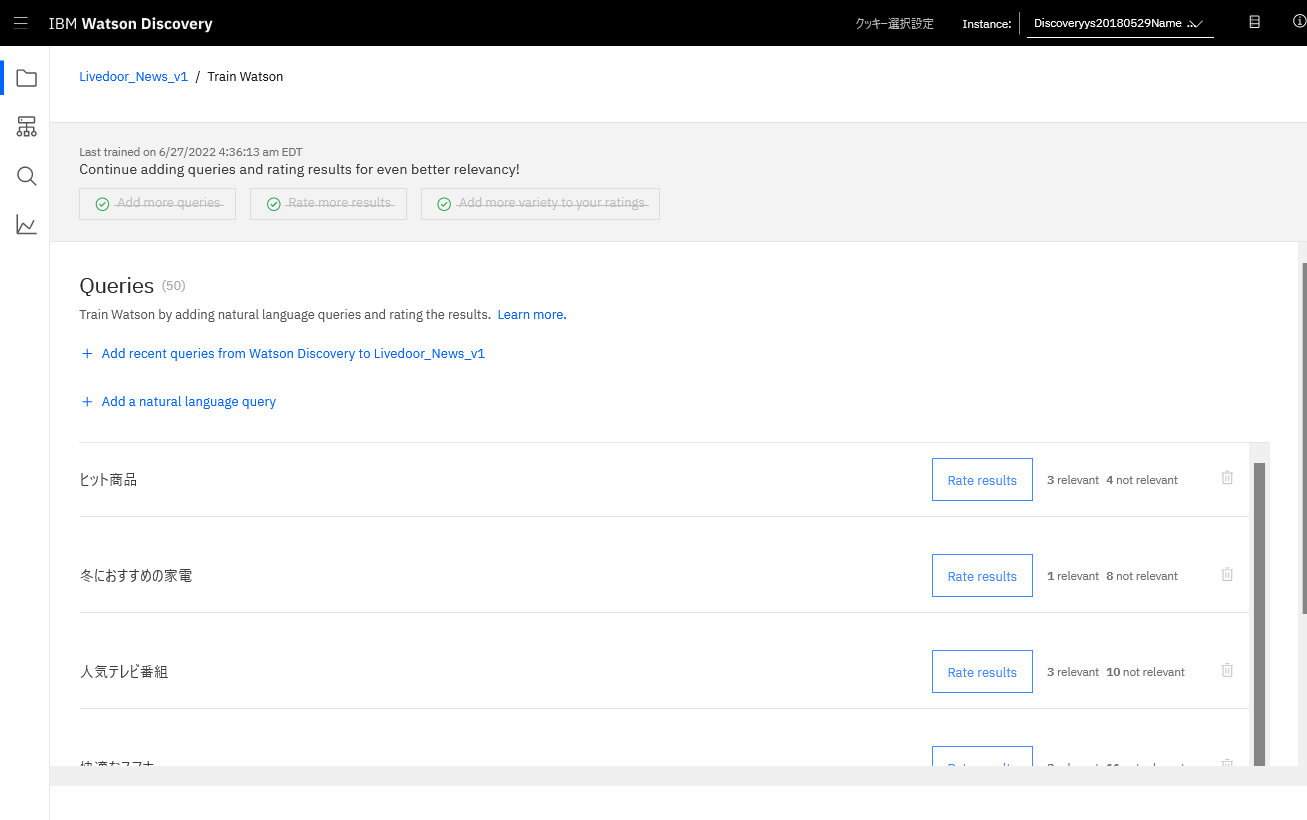Click the Rate more results checked item
The height and width of the screenshot is (820, 1307).
[x=328, y=203]
